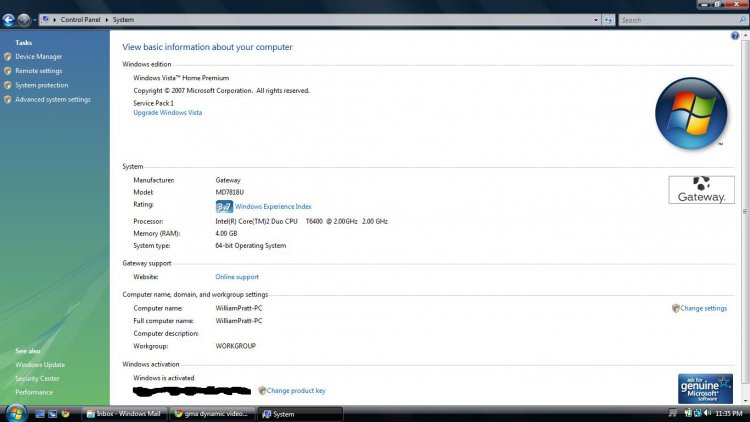
Task: Click the Show Desktop quick launch icon
Action: tap(40, 414)
